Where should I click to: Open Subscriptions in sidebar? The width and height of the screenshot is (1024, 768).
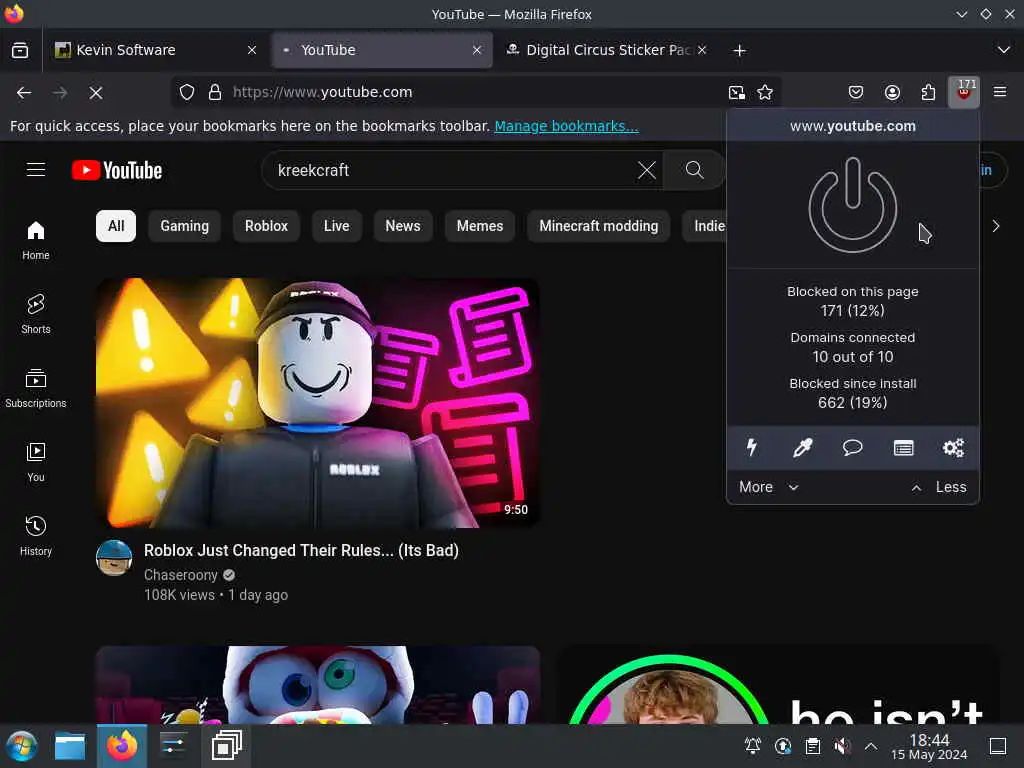(x=36, y=389)
